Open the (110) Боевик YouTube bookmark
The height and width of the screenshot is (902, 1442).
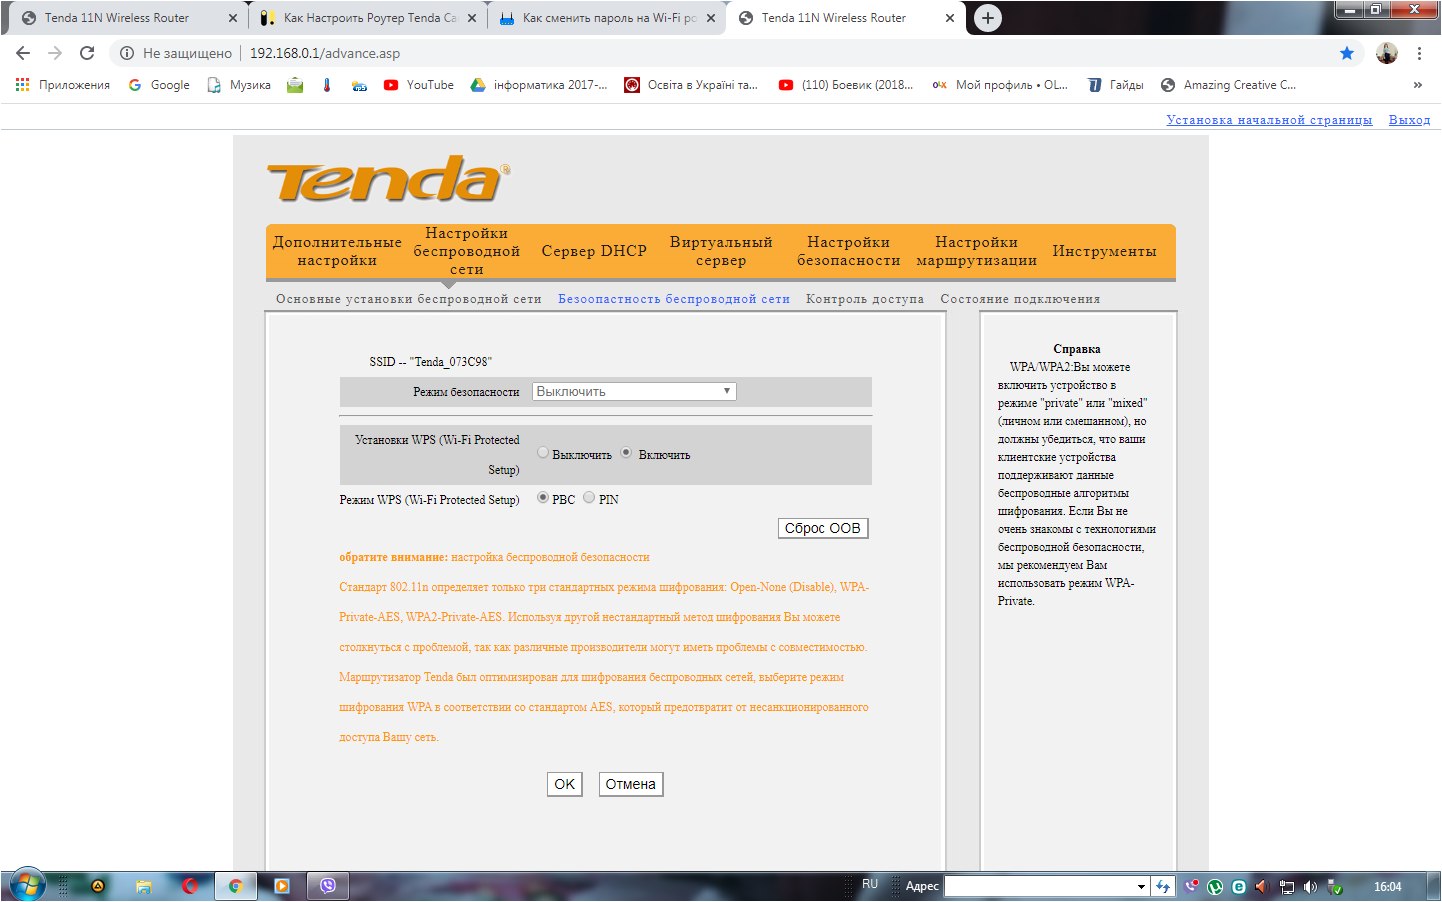click(x=846, y=85)
